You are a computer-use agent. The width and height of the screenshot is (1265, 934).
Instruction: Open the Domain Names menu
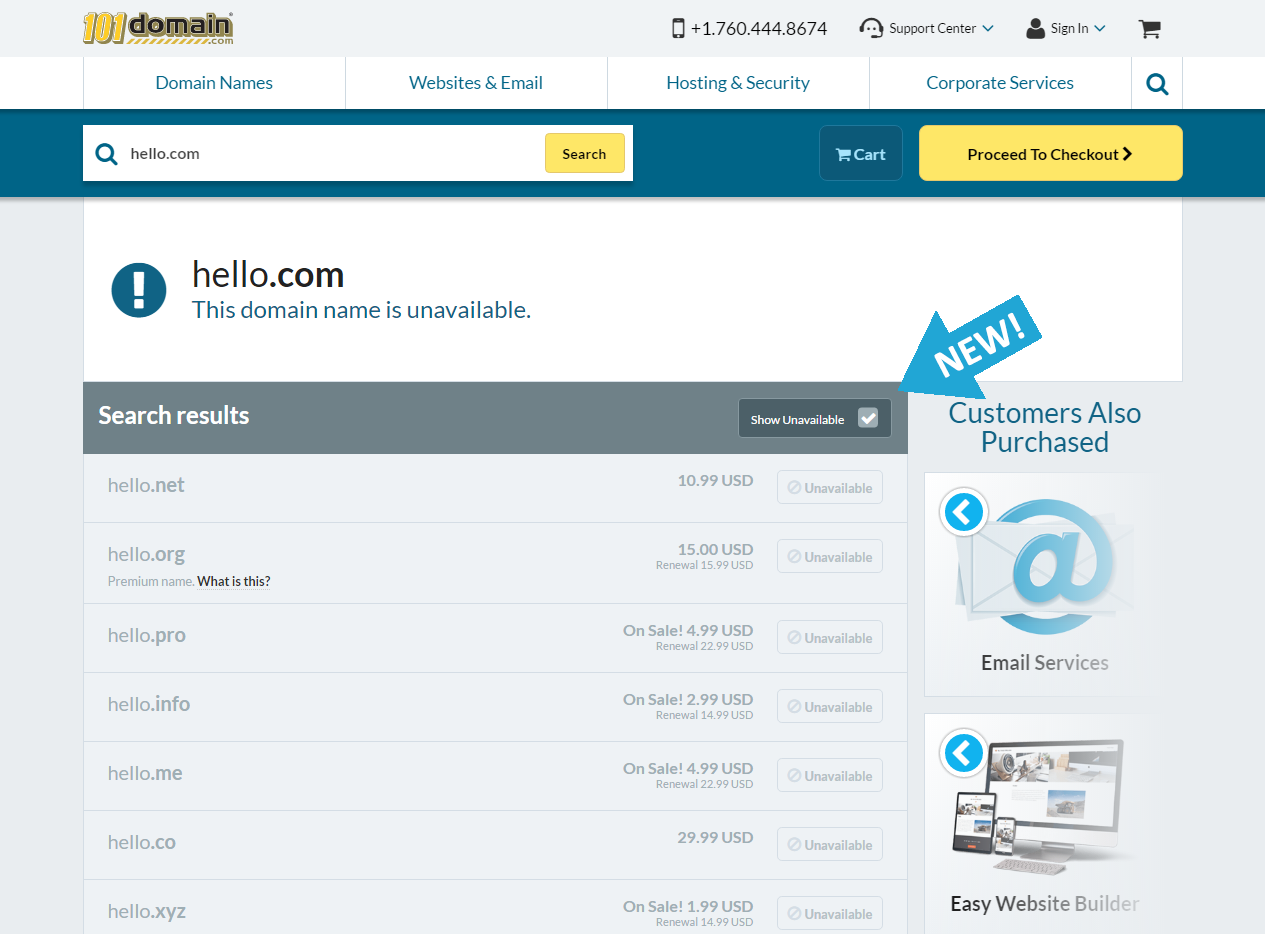[x=214, y=83]
